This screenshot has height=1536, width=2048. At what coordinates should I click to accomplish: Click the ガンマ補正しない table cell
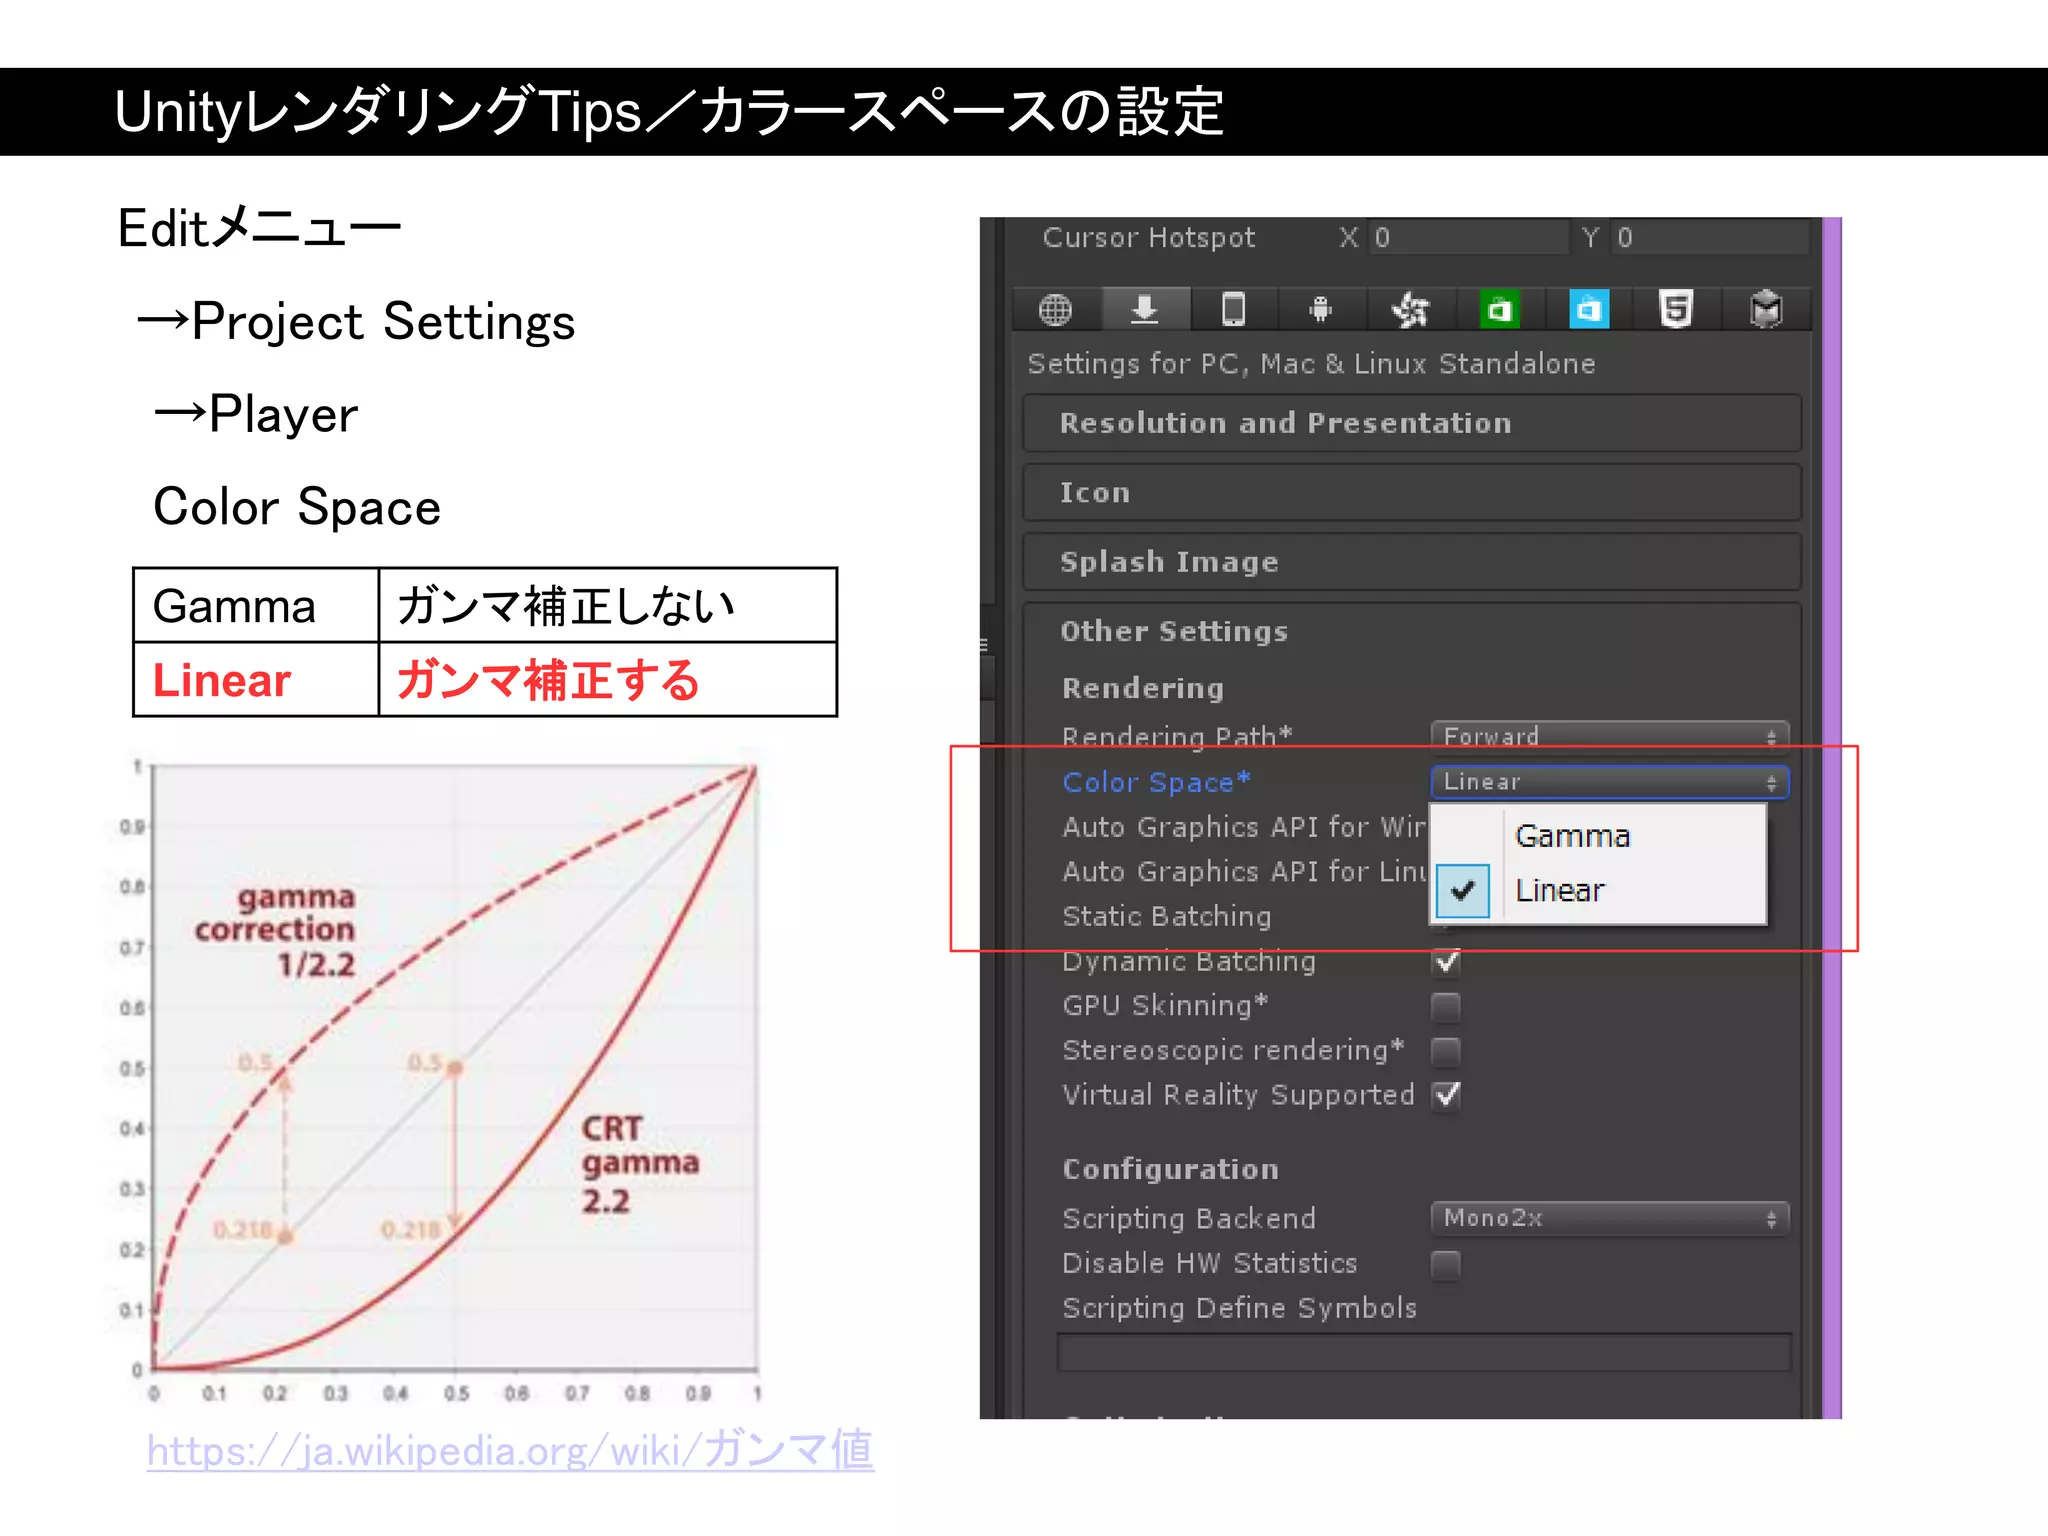pos(608,606)
